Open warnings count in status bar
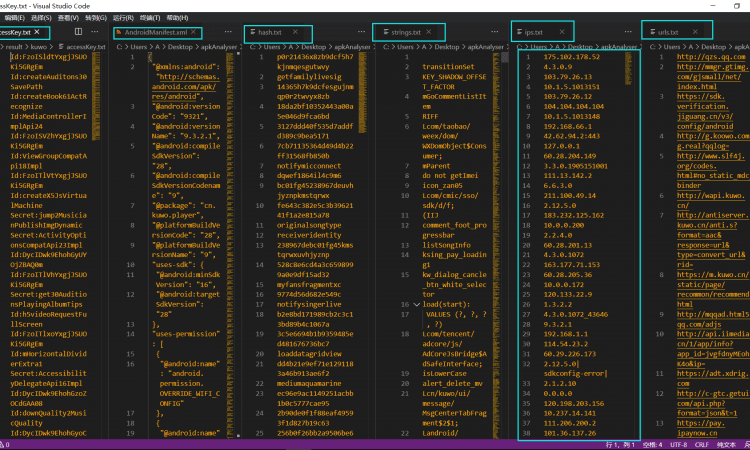 coord(5,445)
